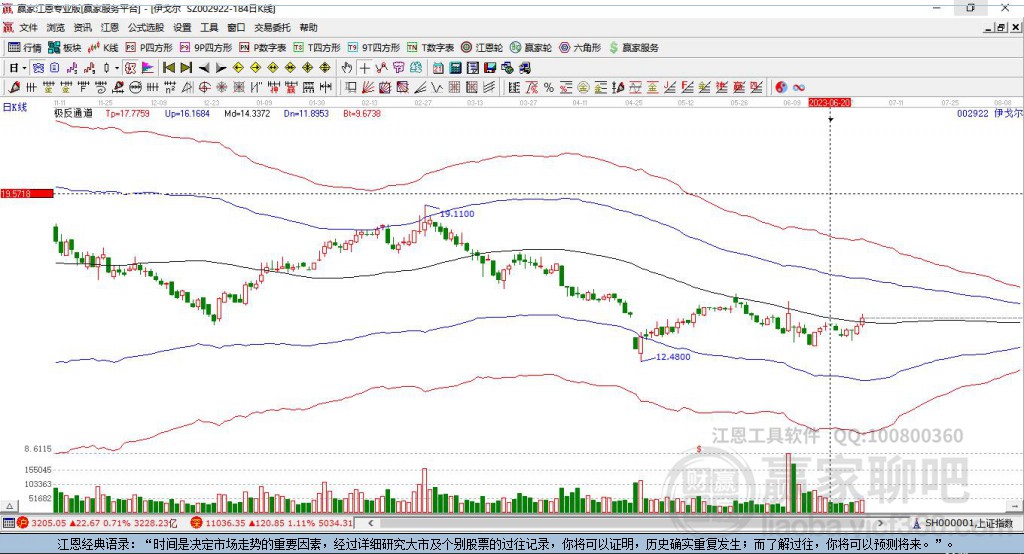Expand the candlestick chart type dropdown arrow
The height and width of the screenshot is (554, 1024).
pyautogui.click(x=117, y=68)
